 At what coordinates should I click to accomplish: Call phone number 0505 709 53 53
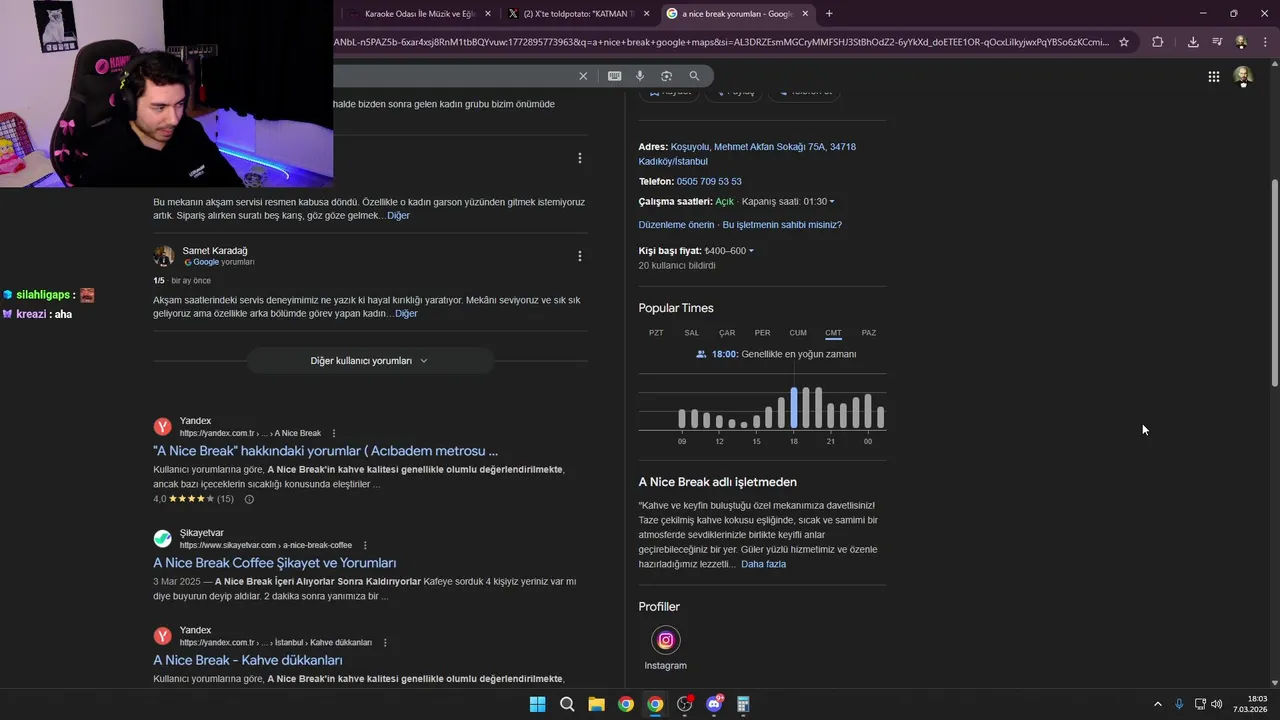pos(709,181)
